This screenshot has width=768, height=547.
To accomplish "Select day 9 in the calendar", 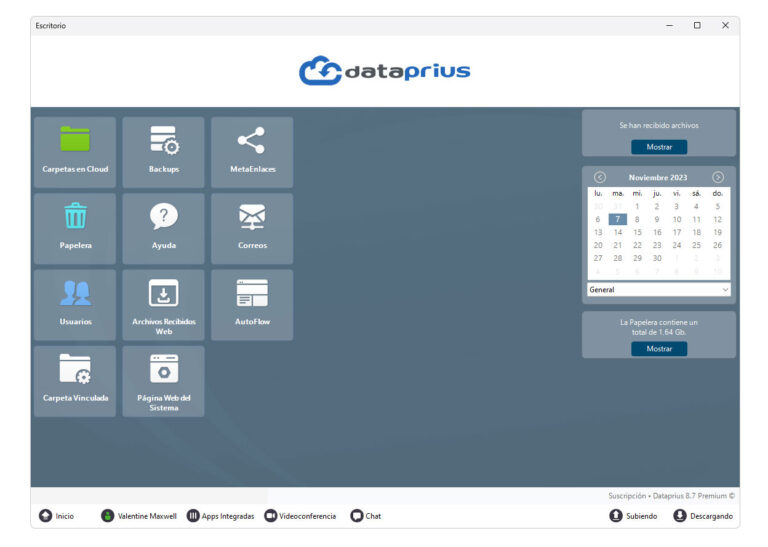I will point(657,219).
